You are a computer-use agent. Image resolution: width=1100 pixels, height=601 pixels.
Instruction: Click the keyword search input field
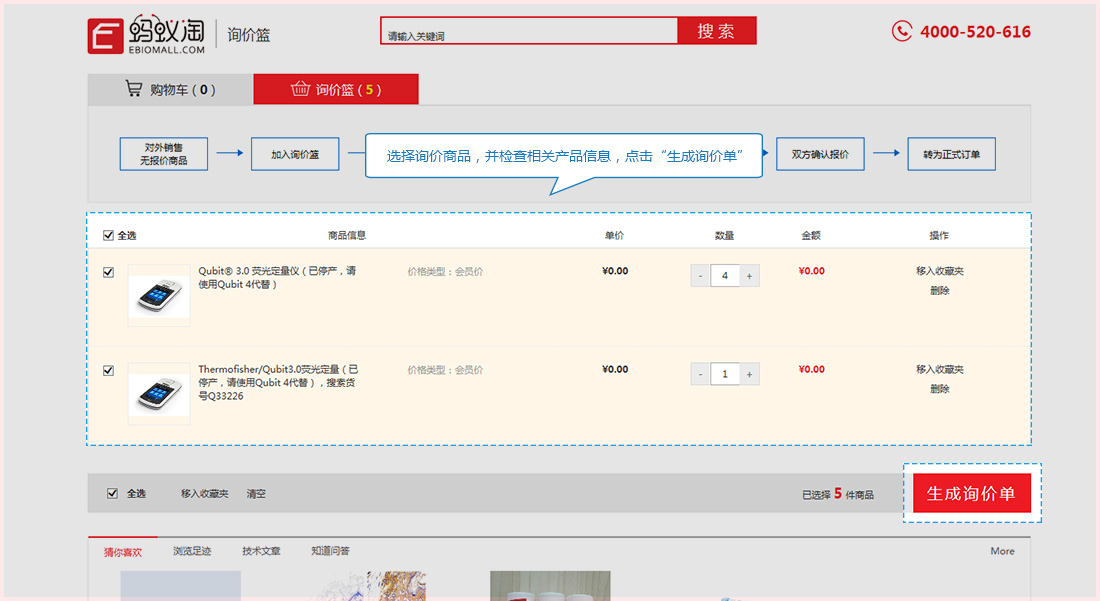click(529, 31)
